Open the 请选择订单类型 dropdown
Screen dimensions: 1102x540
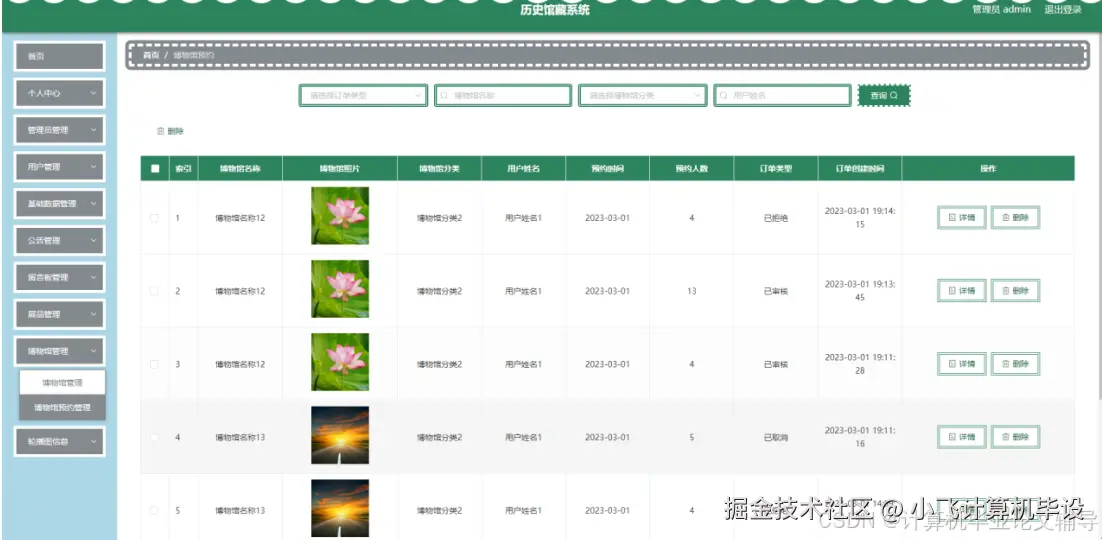[x=363, y=96]
